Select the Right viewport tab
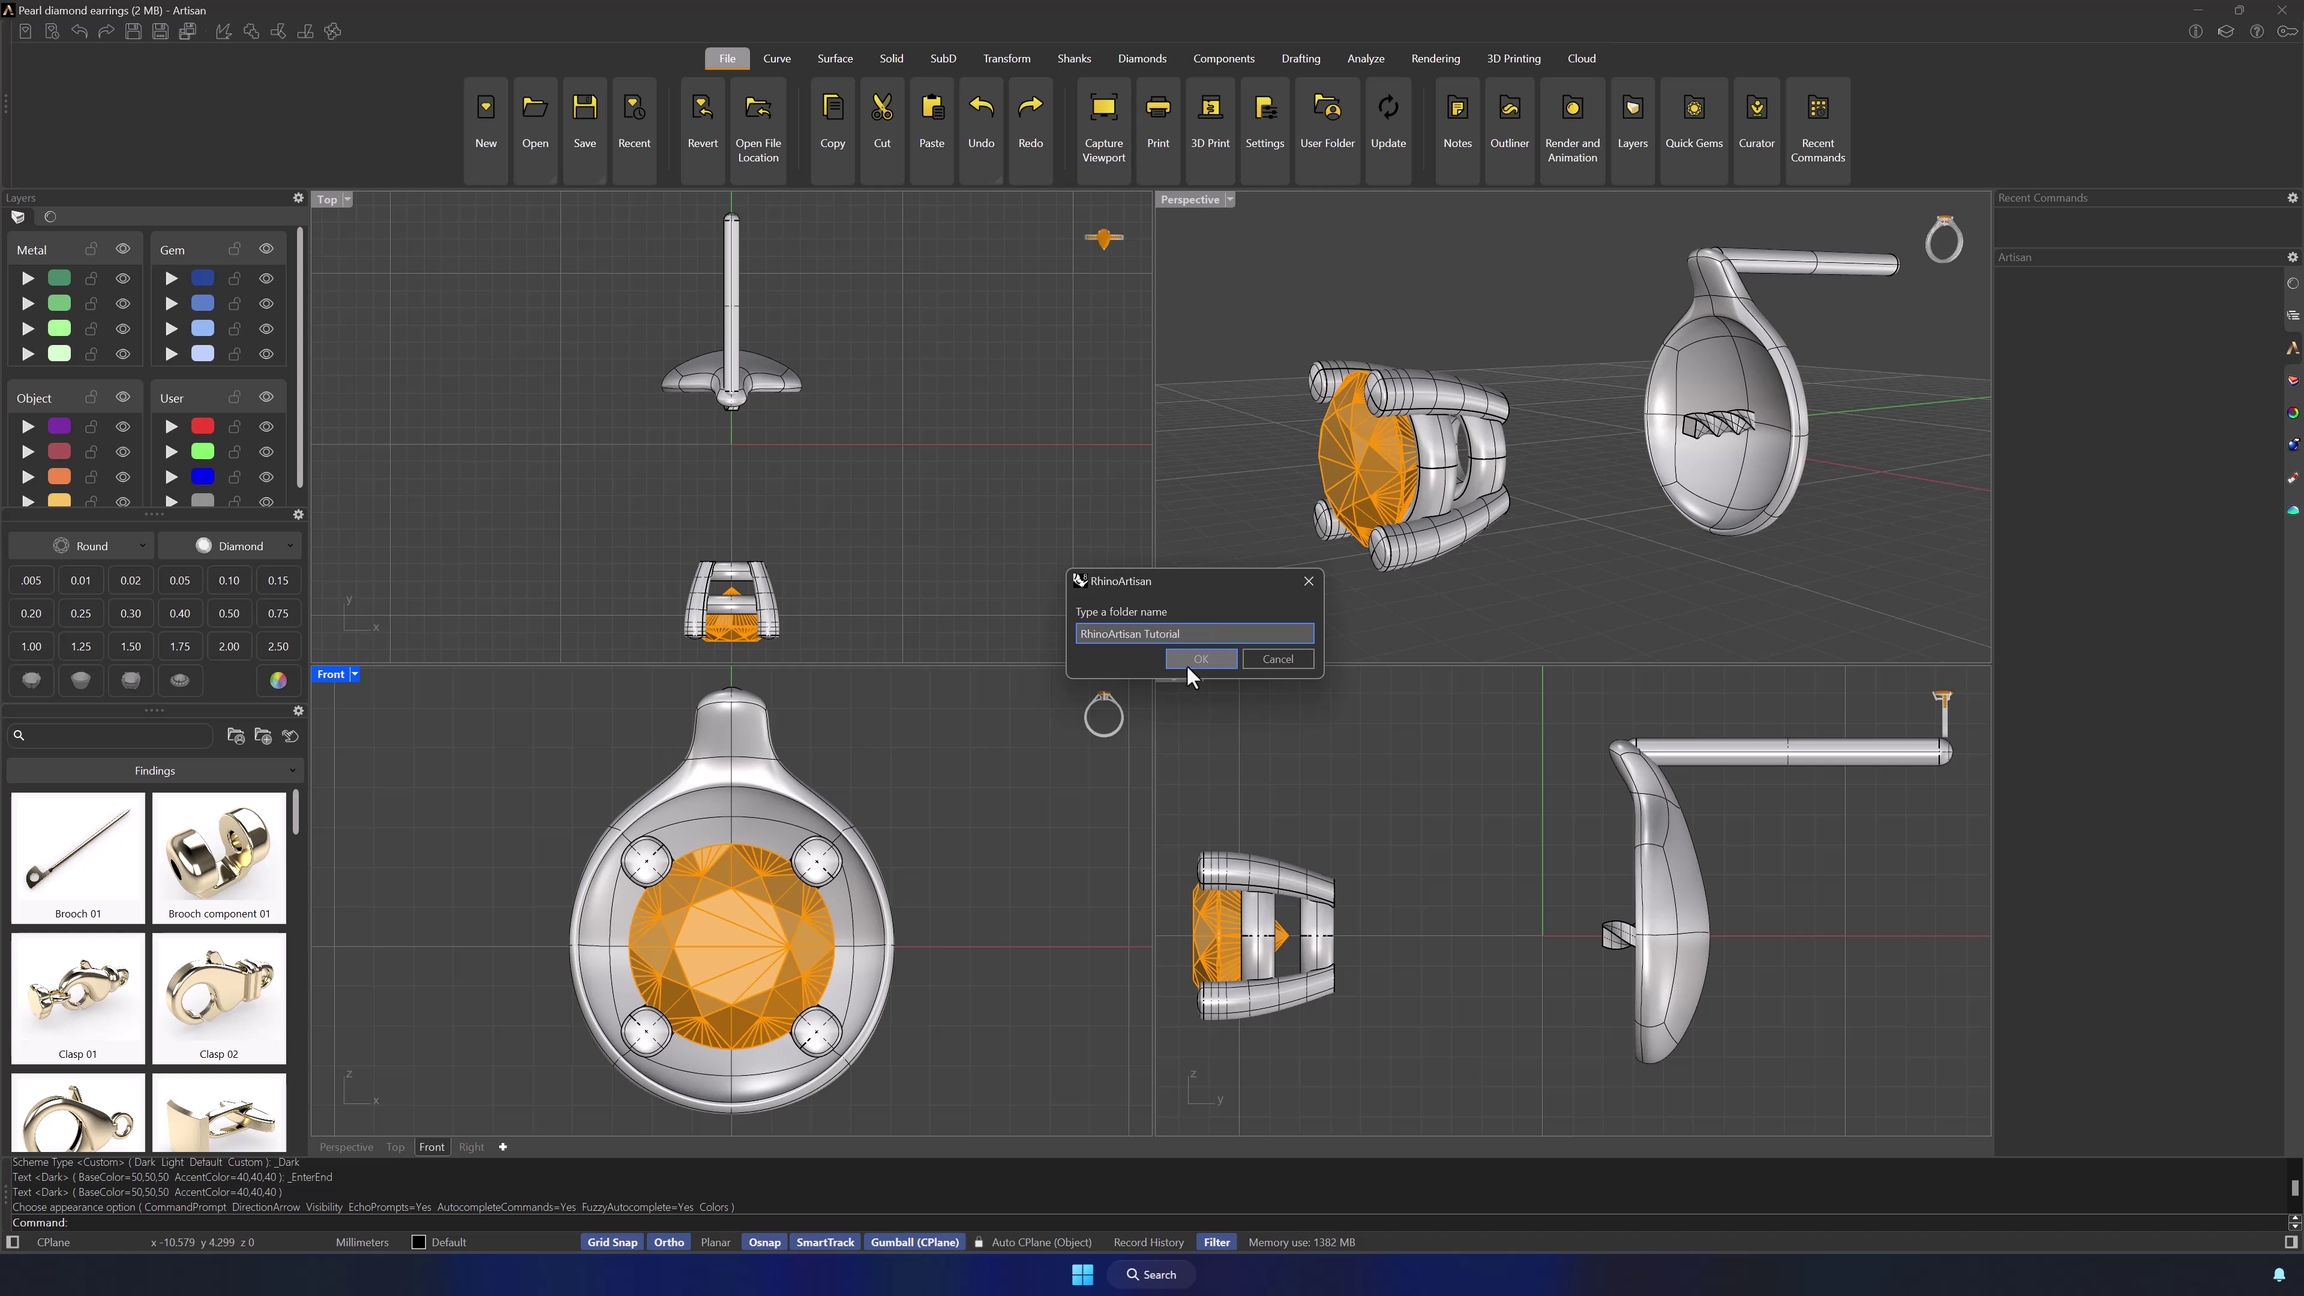The height and width of the screenshot is (1296, 2304). pyautogui.click(x=471, y=1147)
